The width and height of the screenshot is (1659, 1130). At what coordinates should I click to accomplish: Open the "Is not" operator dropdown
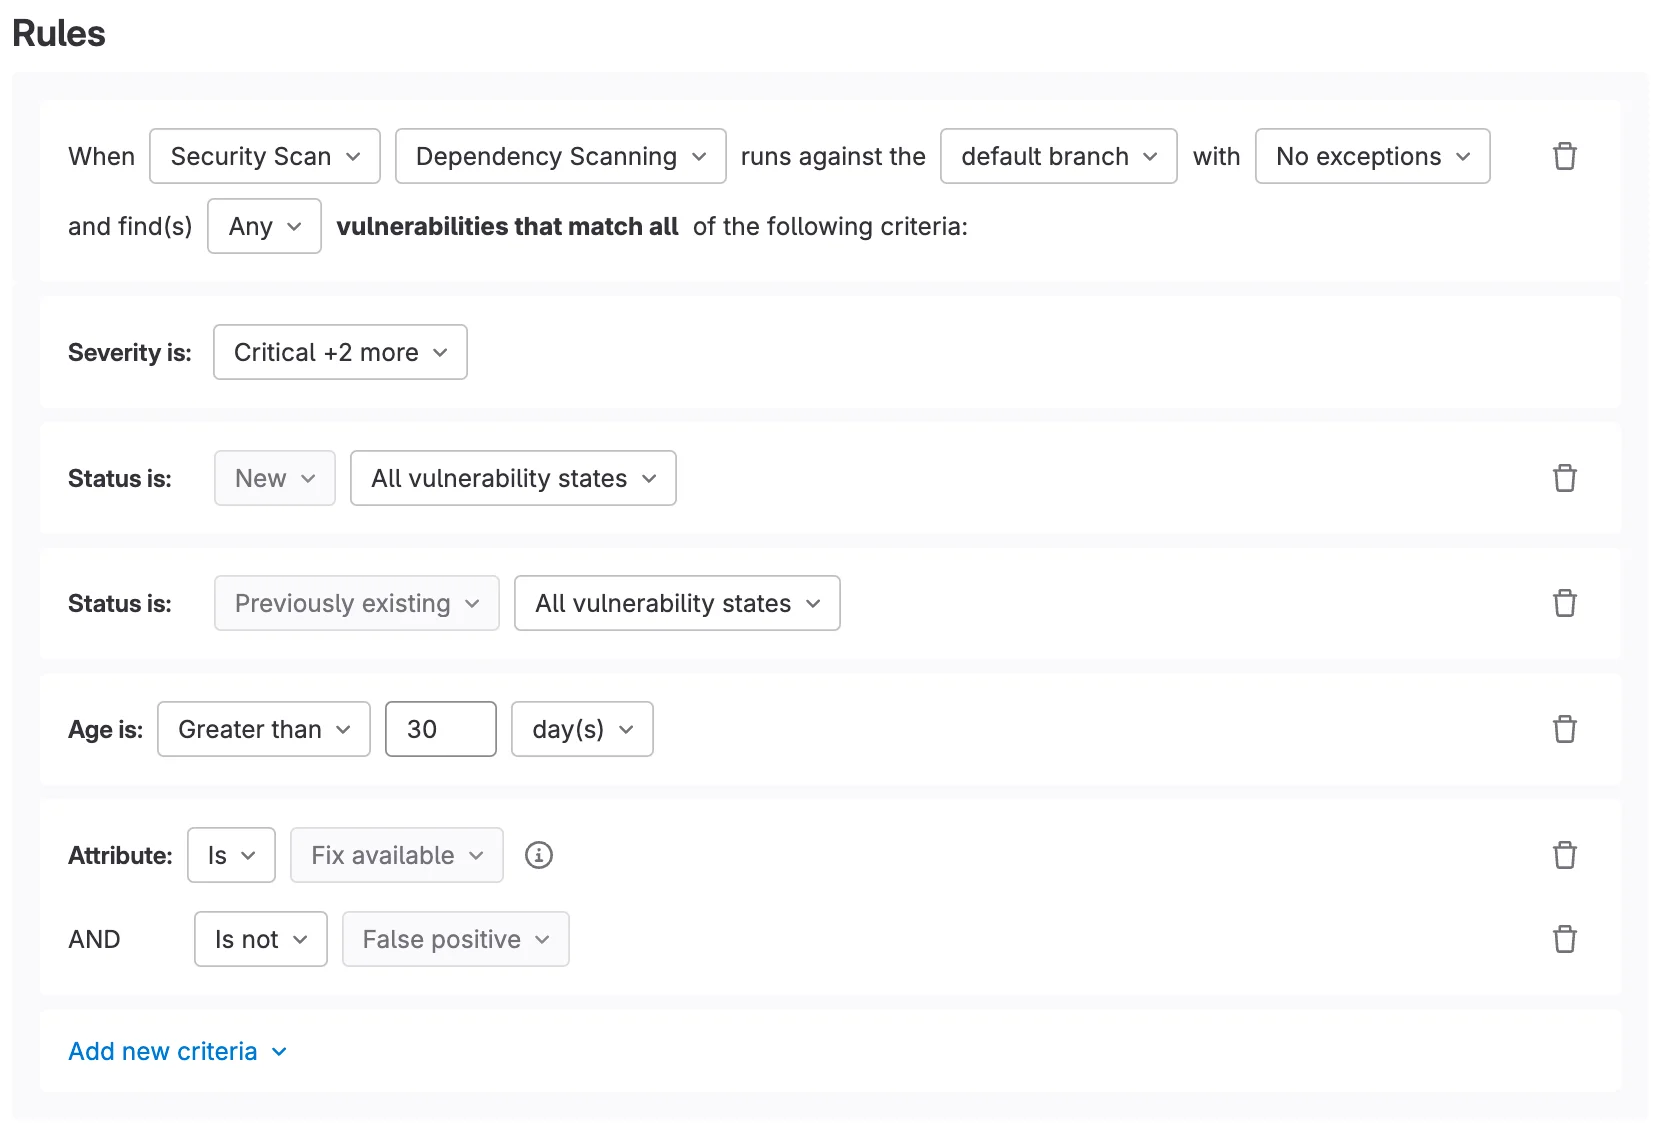pos(260,939)
